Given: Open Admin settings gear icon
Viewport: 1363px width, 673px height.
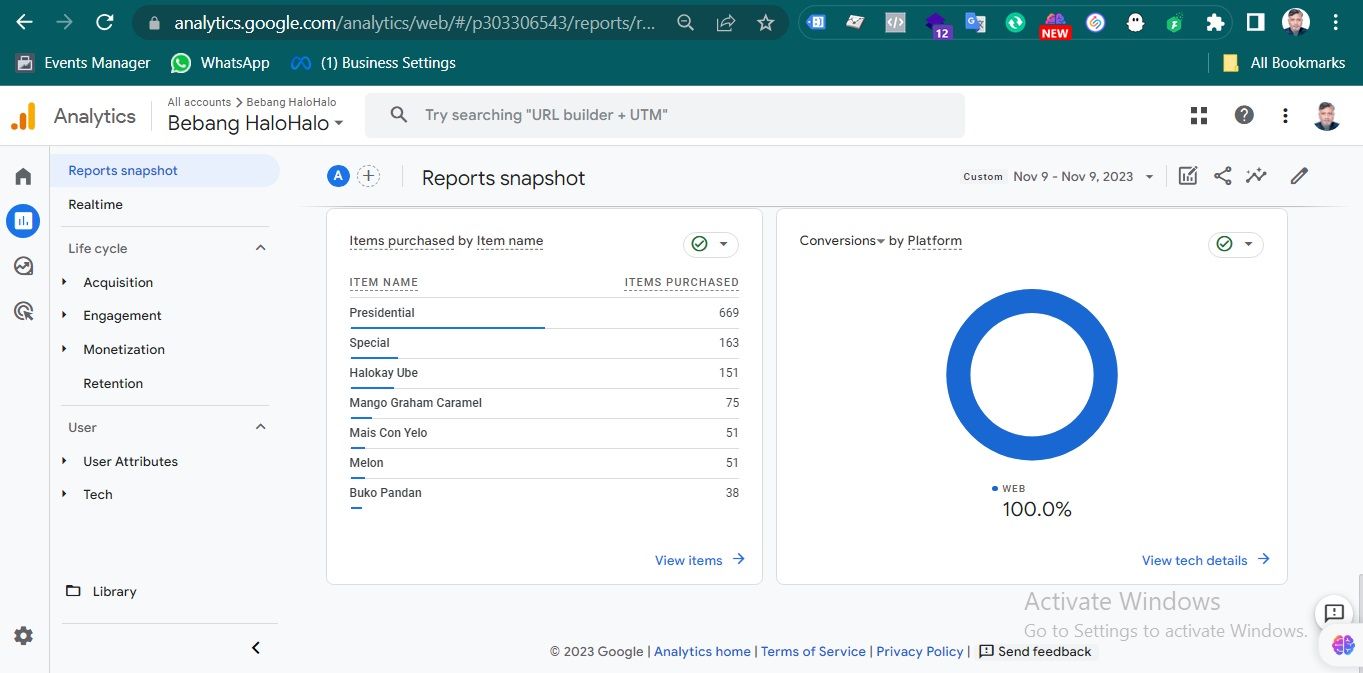Looking at the screenshot, I should pyautogui.click(x=23, y=636).
